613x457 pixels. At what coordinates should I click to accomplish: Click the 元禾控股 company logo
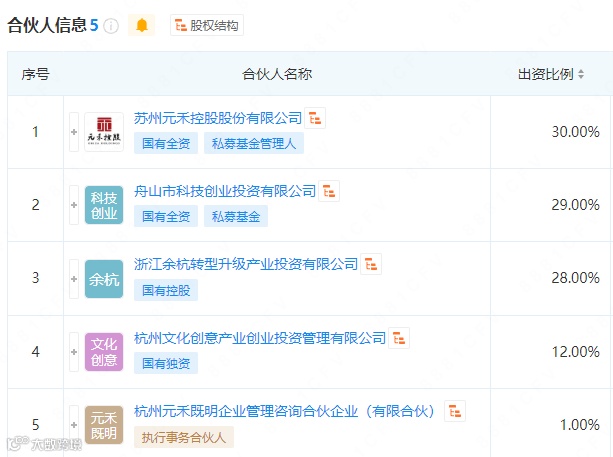pyautogui.click(x=104, y=132)
